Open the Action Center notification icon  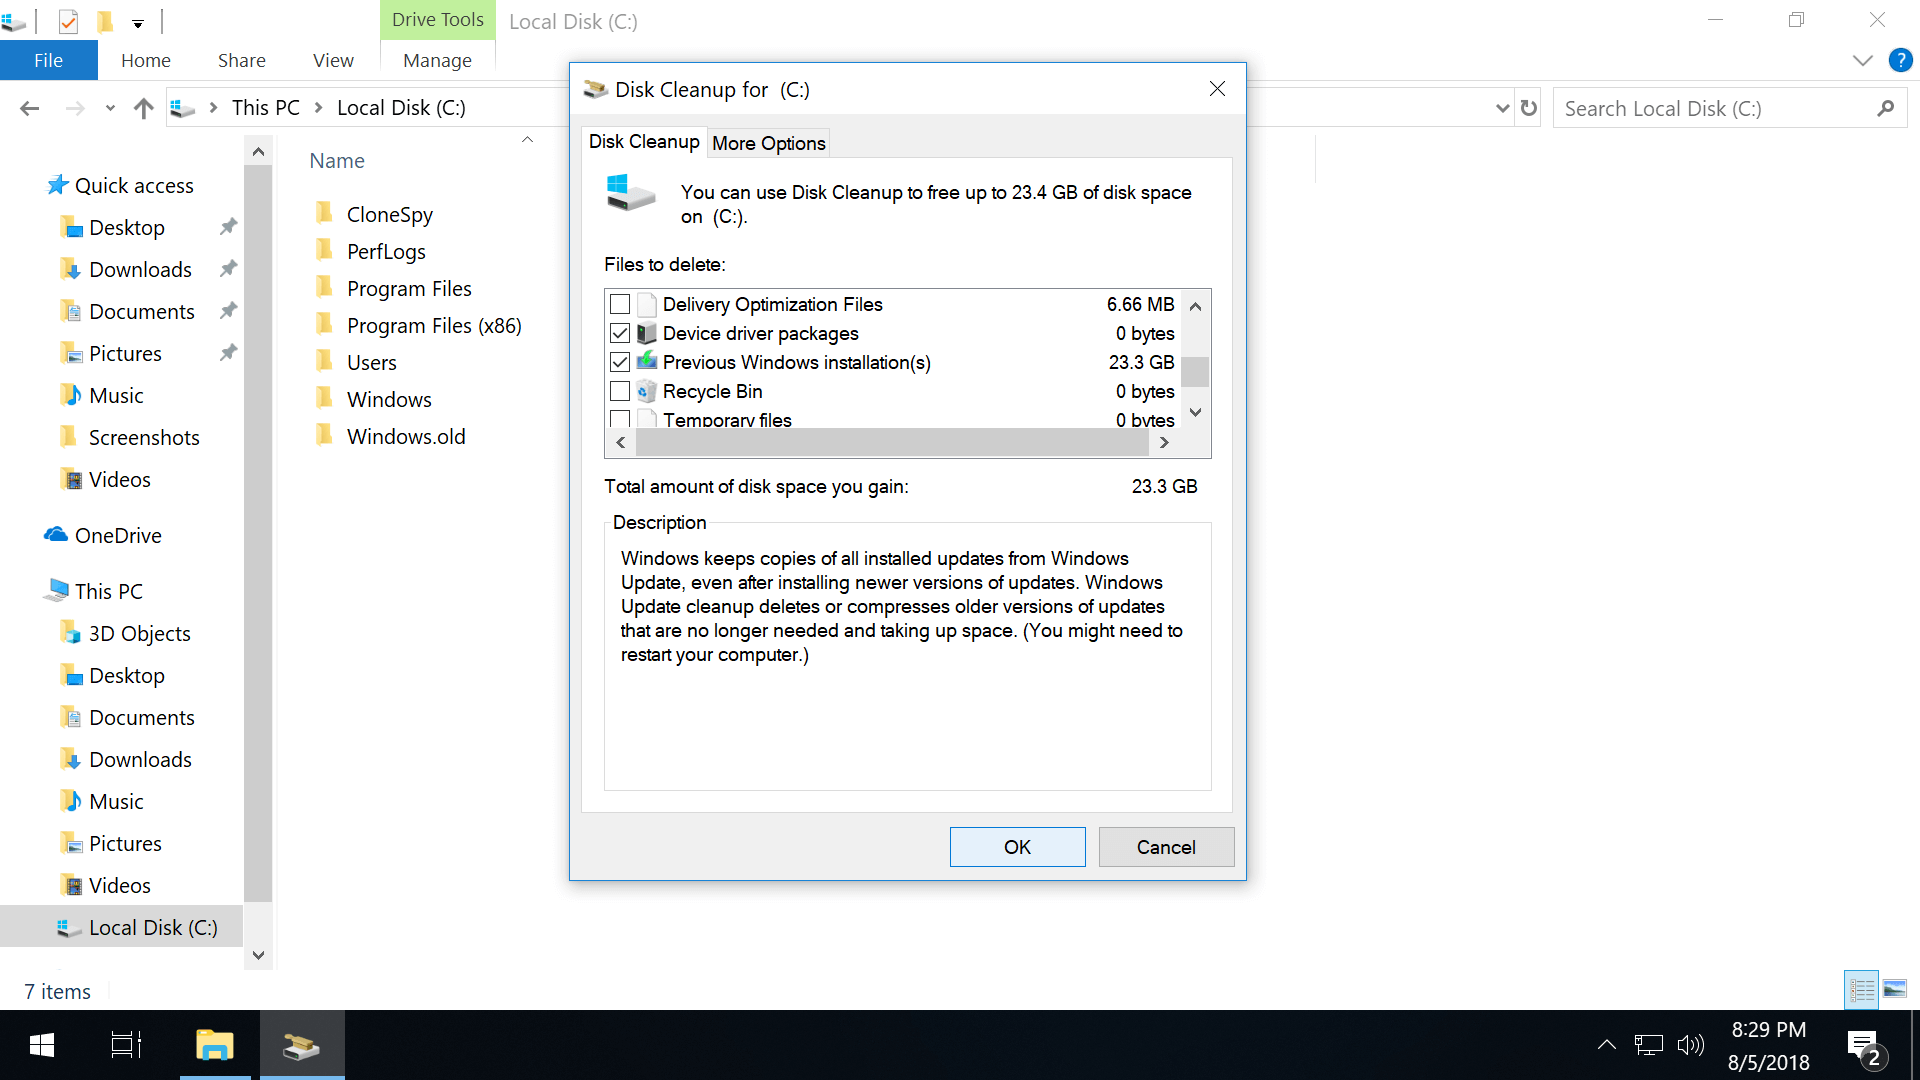pos(1864,1046)
